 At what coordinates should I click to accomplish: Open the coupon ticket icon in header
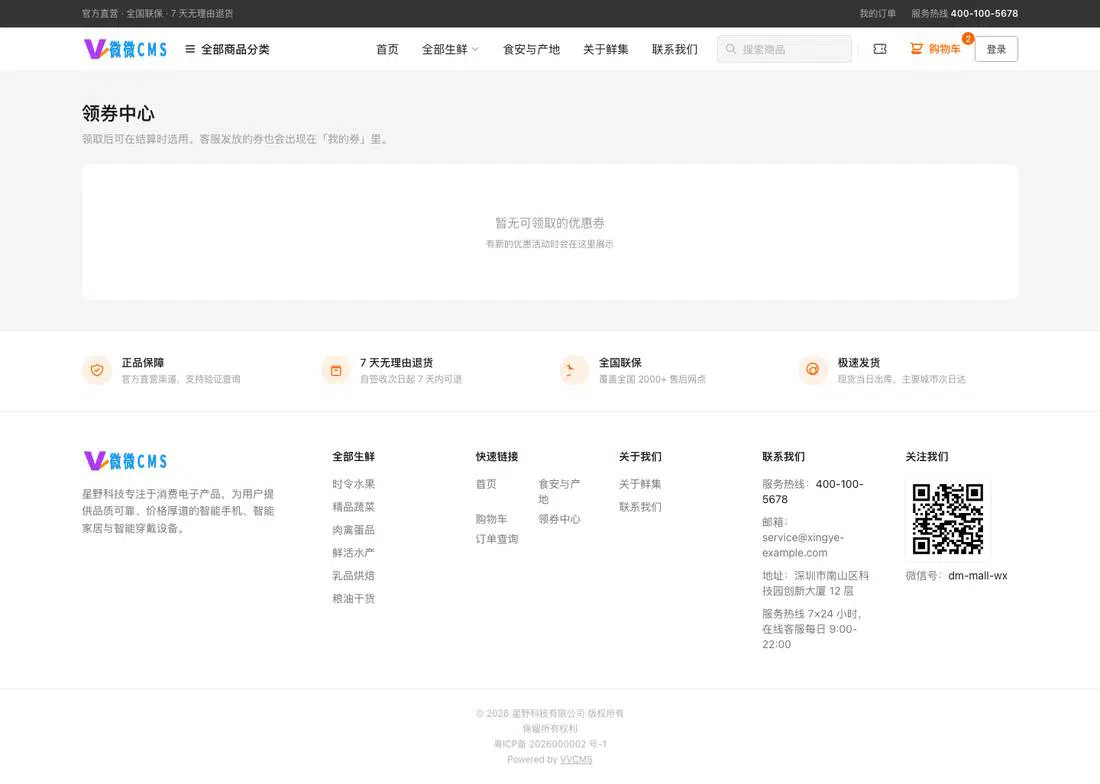[x=880, y=49]
